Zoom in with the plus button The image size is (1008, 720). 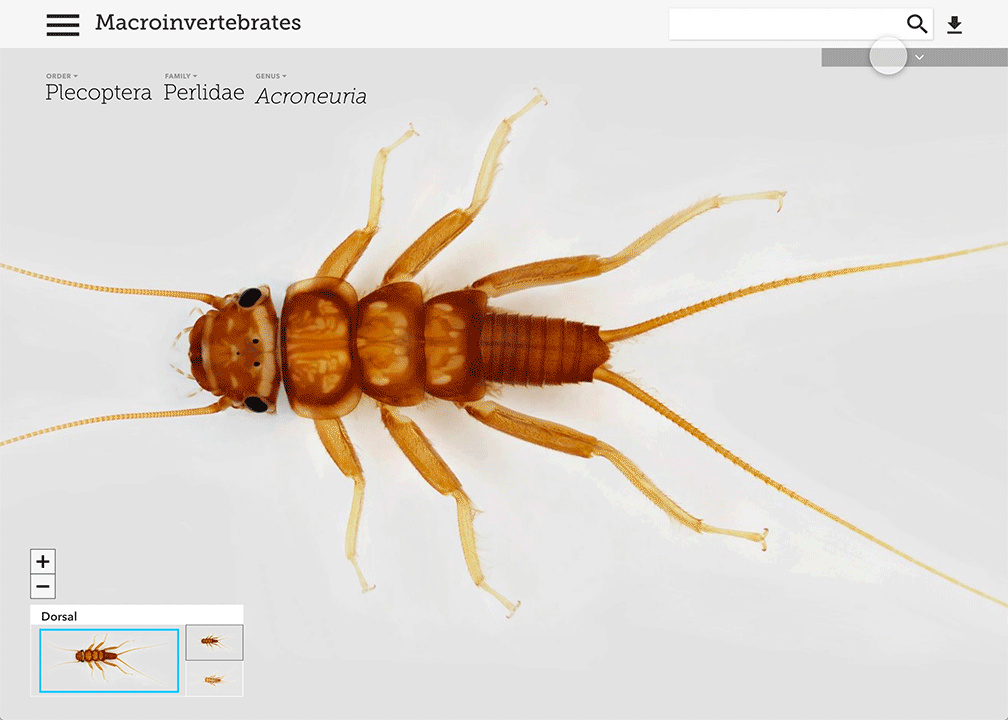[43, 561]
